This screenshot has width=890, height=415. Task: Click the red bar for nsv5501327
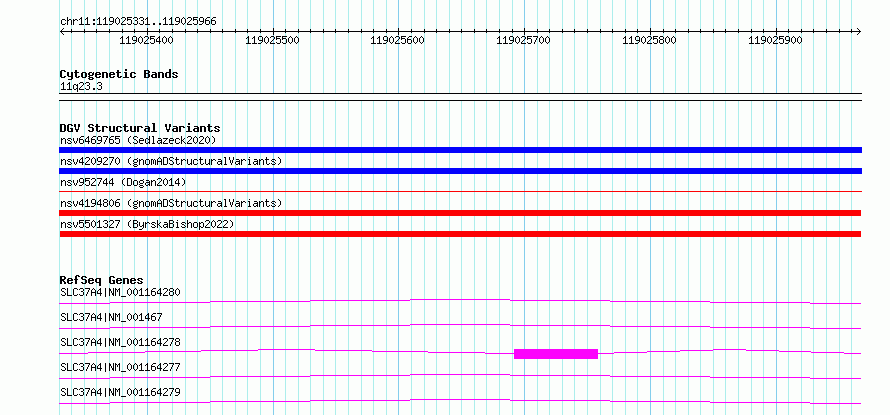pos(460,234)
